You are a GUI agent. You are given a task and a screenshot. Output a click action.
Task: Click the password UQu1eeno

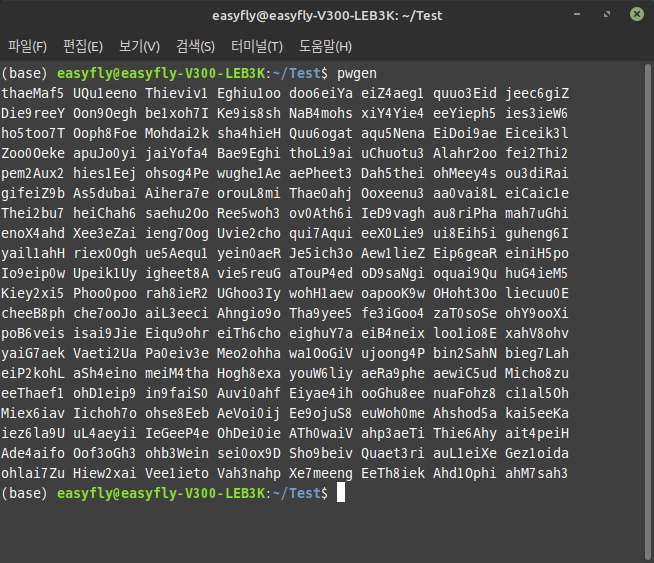click(x=105, y=93)
